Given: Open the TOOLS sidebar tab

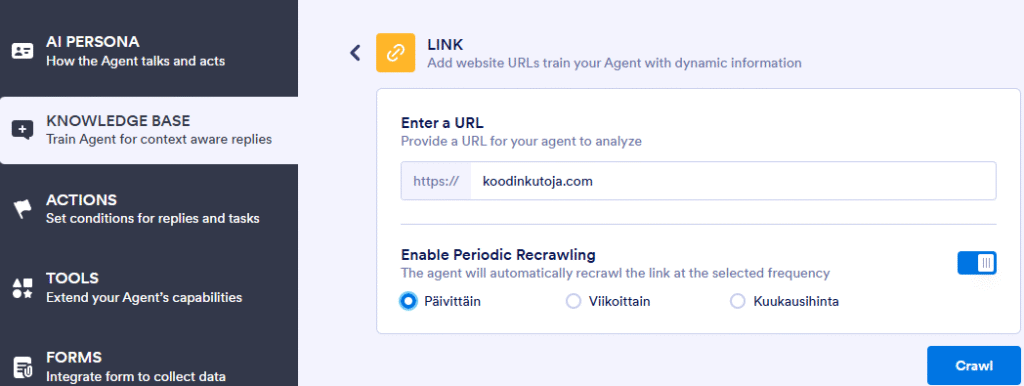Looking at the screenshot, I should (x=149, y=288).
